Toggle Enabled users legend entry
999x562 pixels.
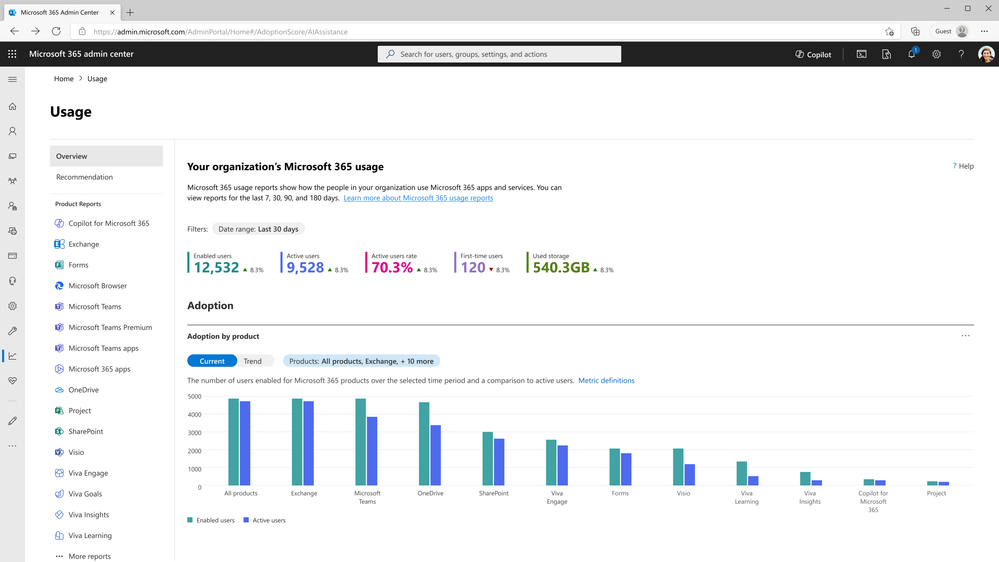pyautogui.click(x=211, y=521)
